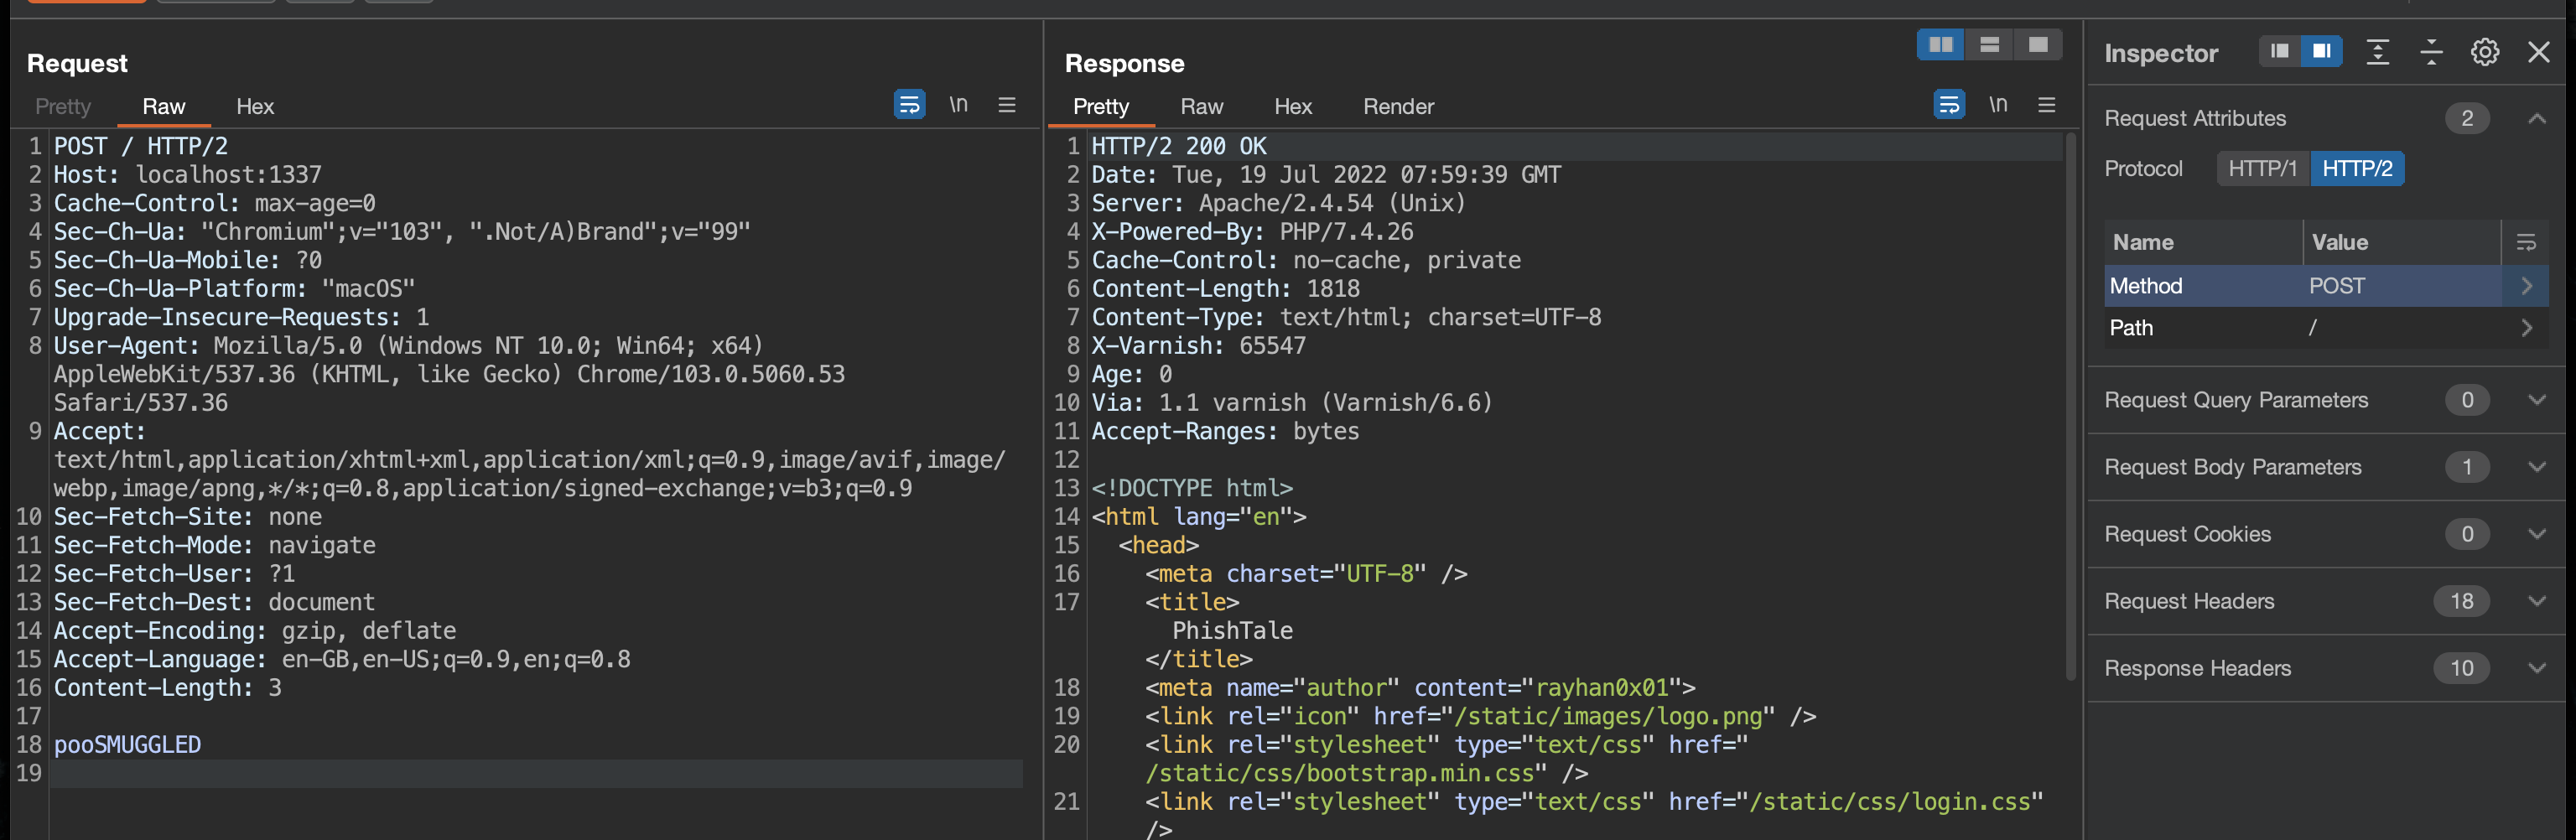Open Inspector settings gear
This screenshot has width=2576, height=840.
pos(2484,52)
